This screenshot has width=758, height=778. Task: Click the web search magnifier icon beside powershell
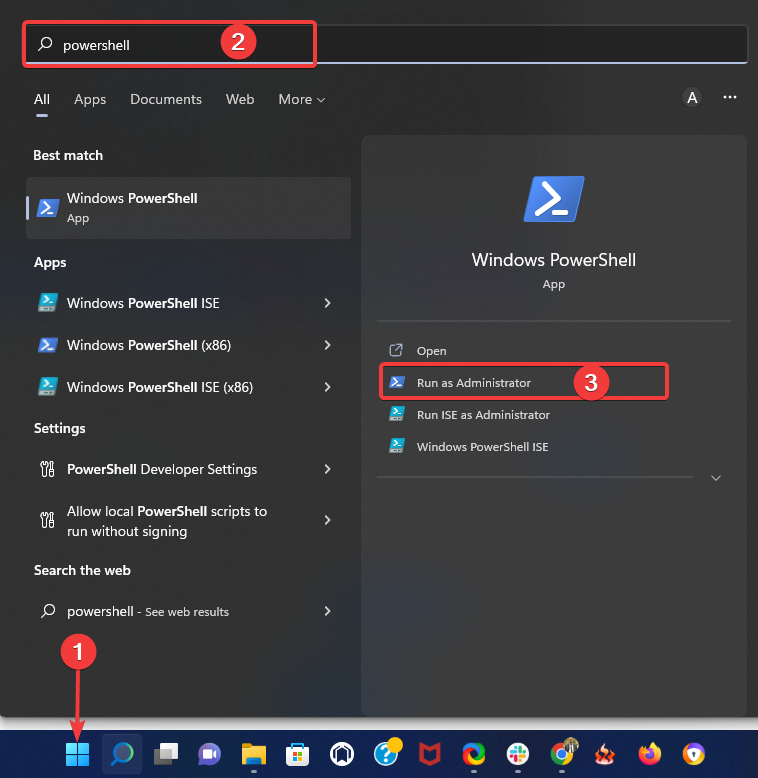48,611
